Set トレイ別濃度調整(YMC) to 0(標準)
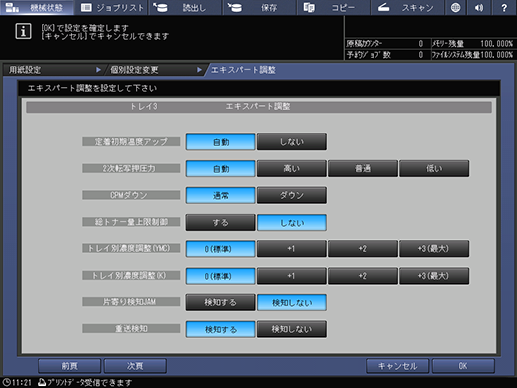The width and height of the screenshot is (517, 388). click(221, 249)
